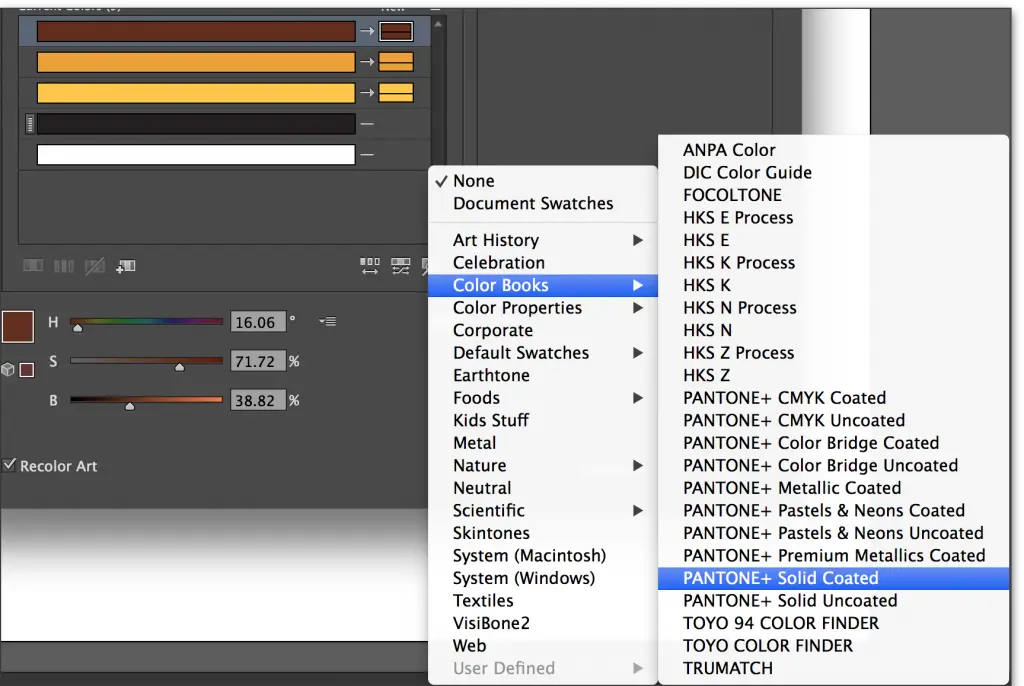Click the separate colors into rows icon
The width and height of the screenshot is (1024, 686).
tap(64, 266)
